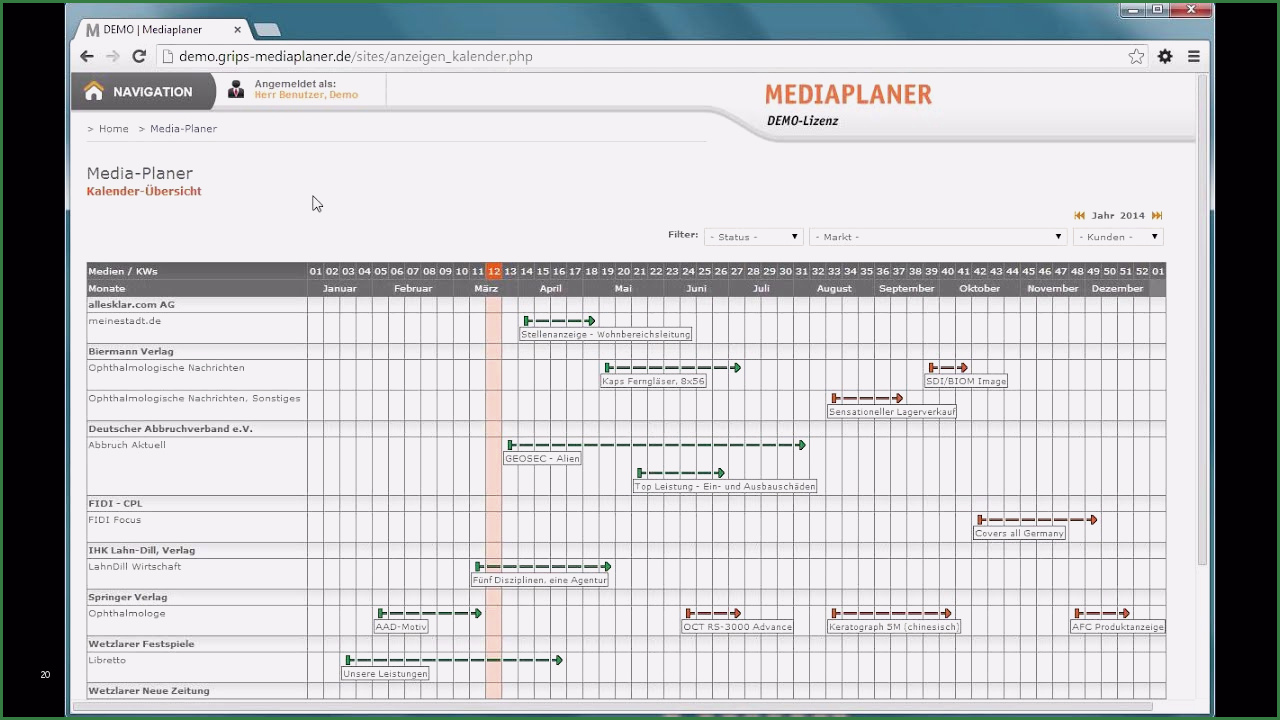This screenshot has width=1280, height=720.
Task: Follow the Home breadcrumb link
Action: coord(113,129)
